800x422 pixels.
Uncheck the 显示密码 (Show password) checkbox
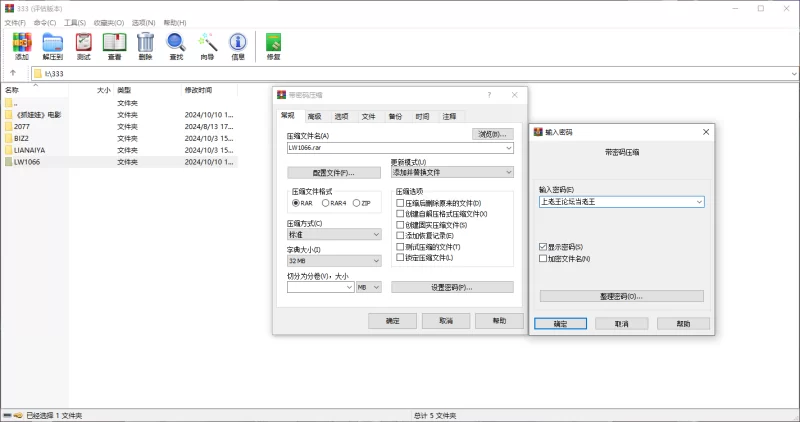pyautogui.click(x=543, y=246)
